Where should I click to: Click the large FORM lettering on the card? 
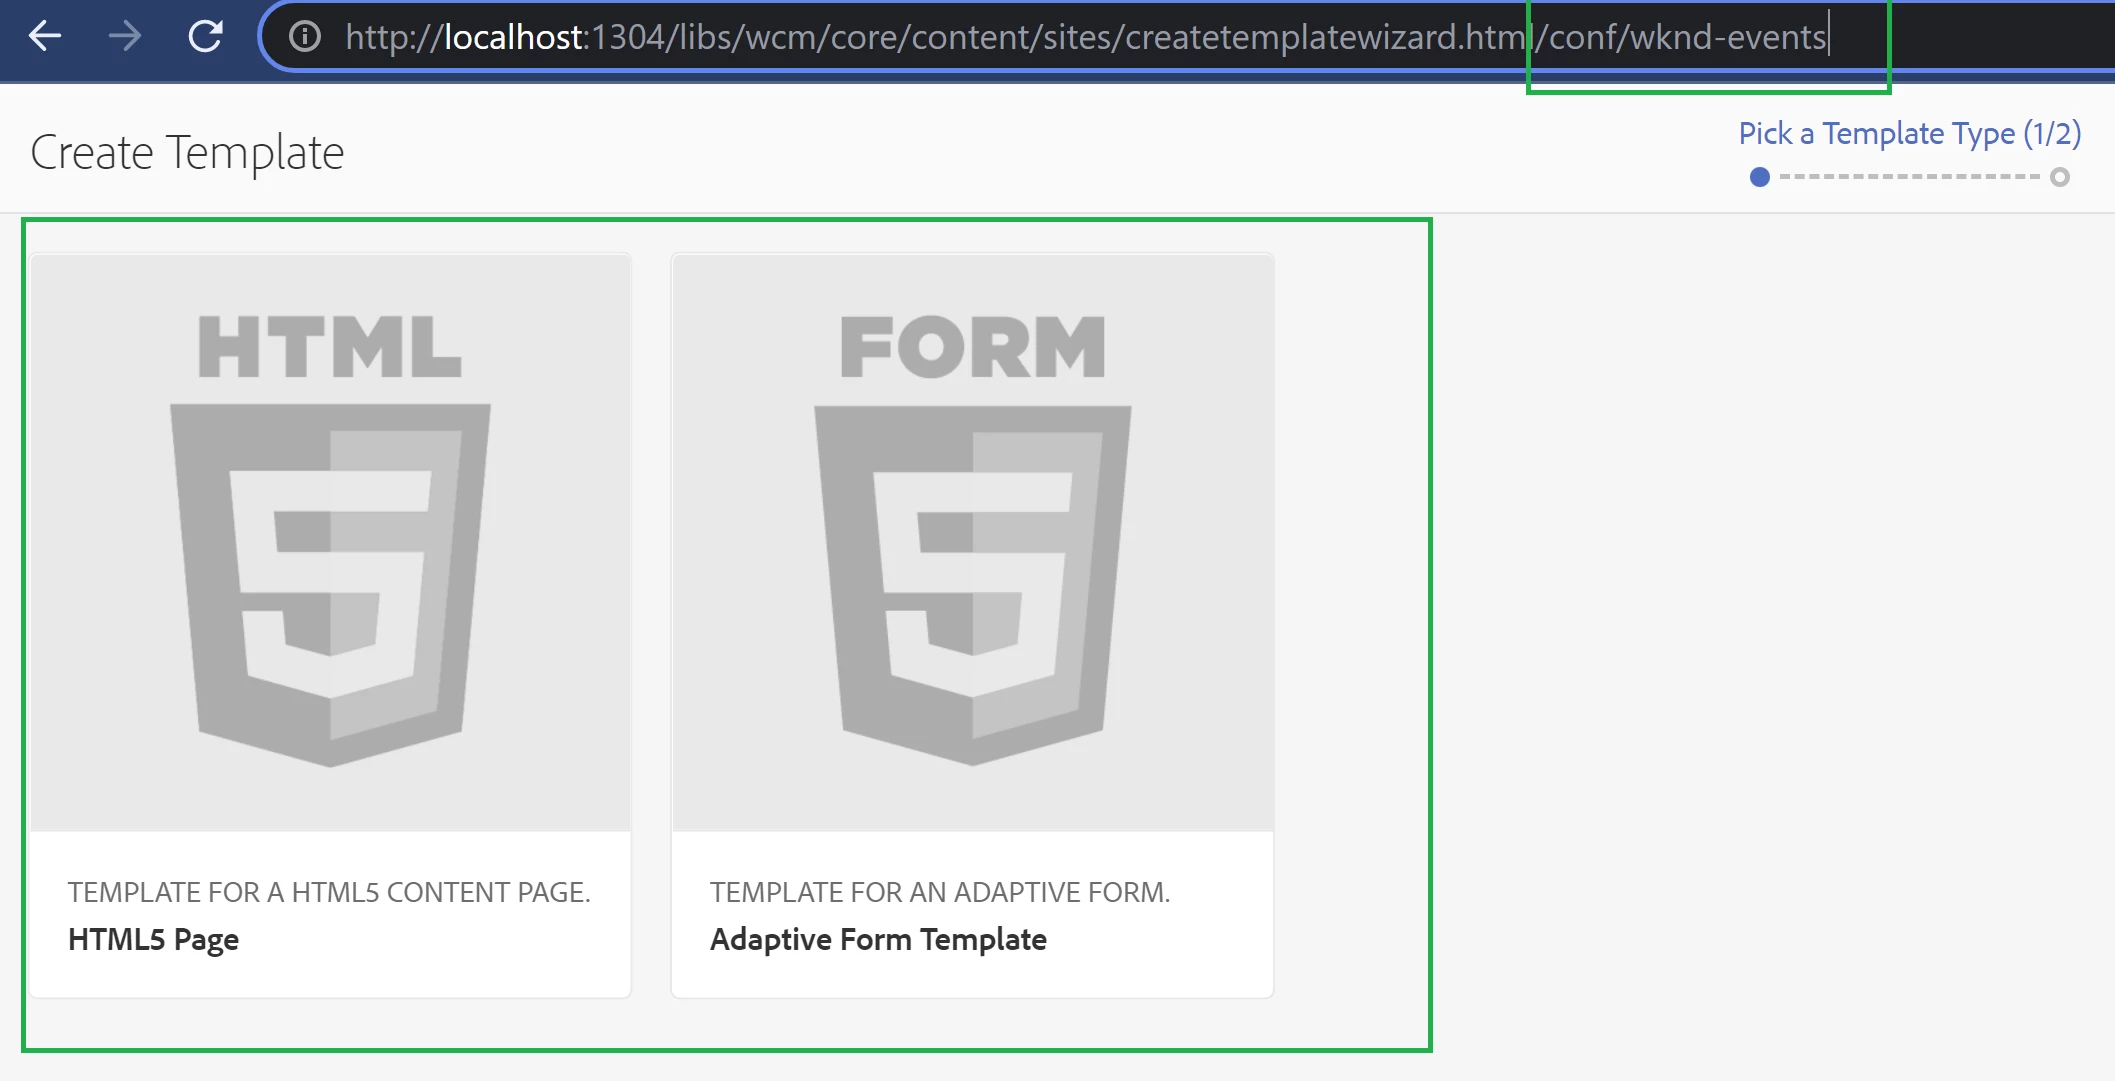[x=972, y=347]
